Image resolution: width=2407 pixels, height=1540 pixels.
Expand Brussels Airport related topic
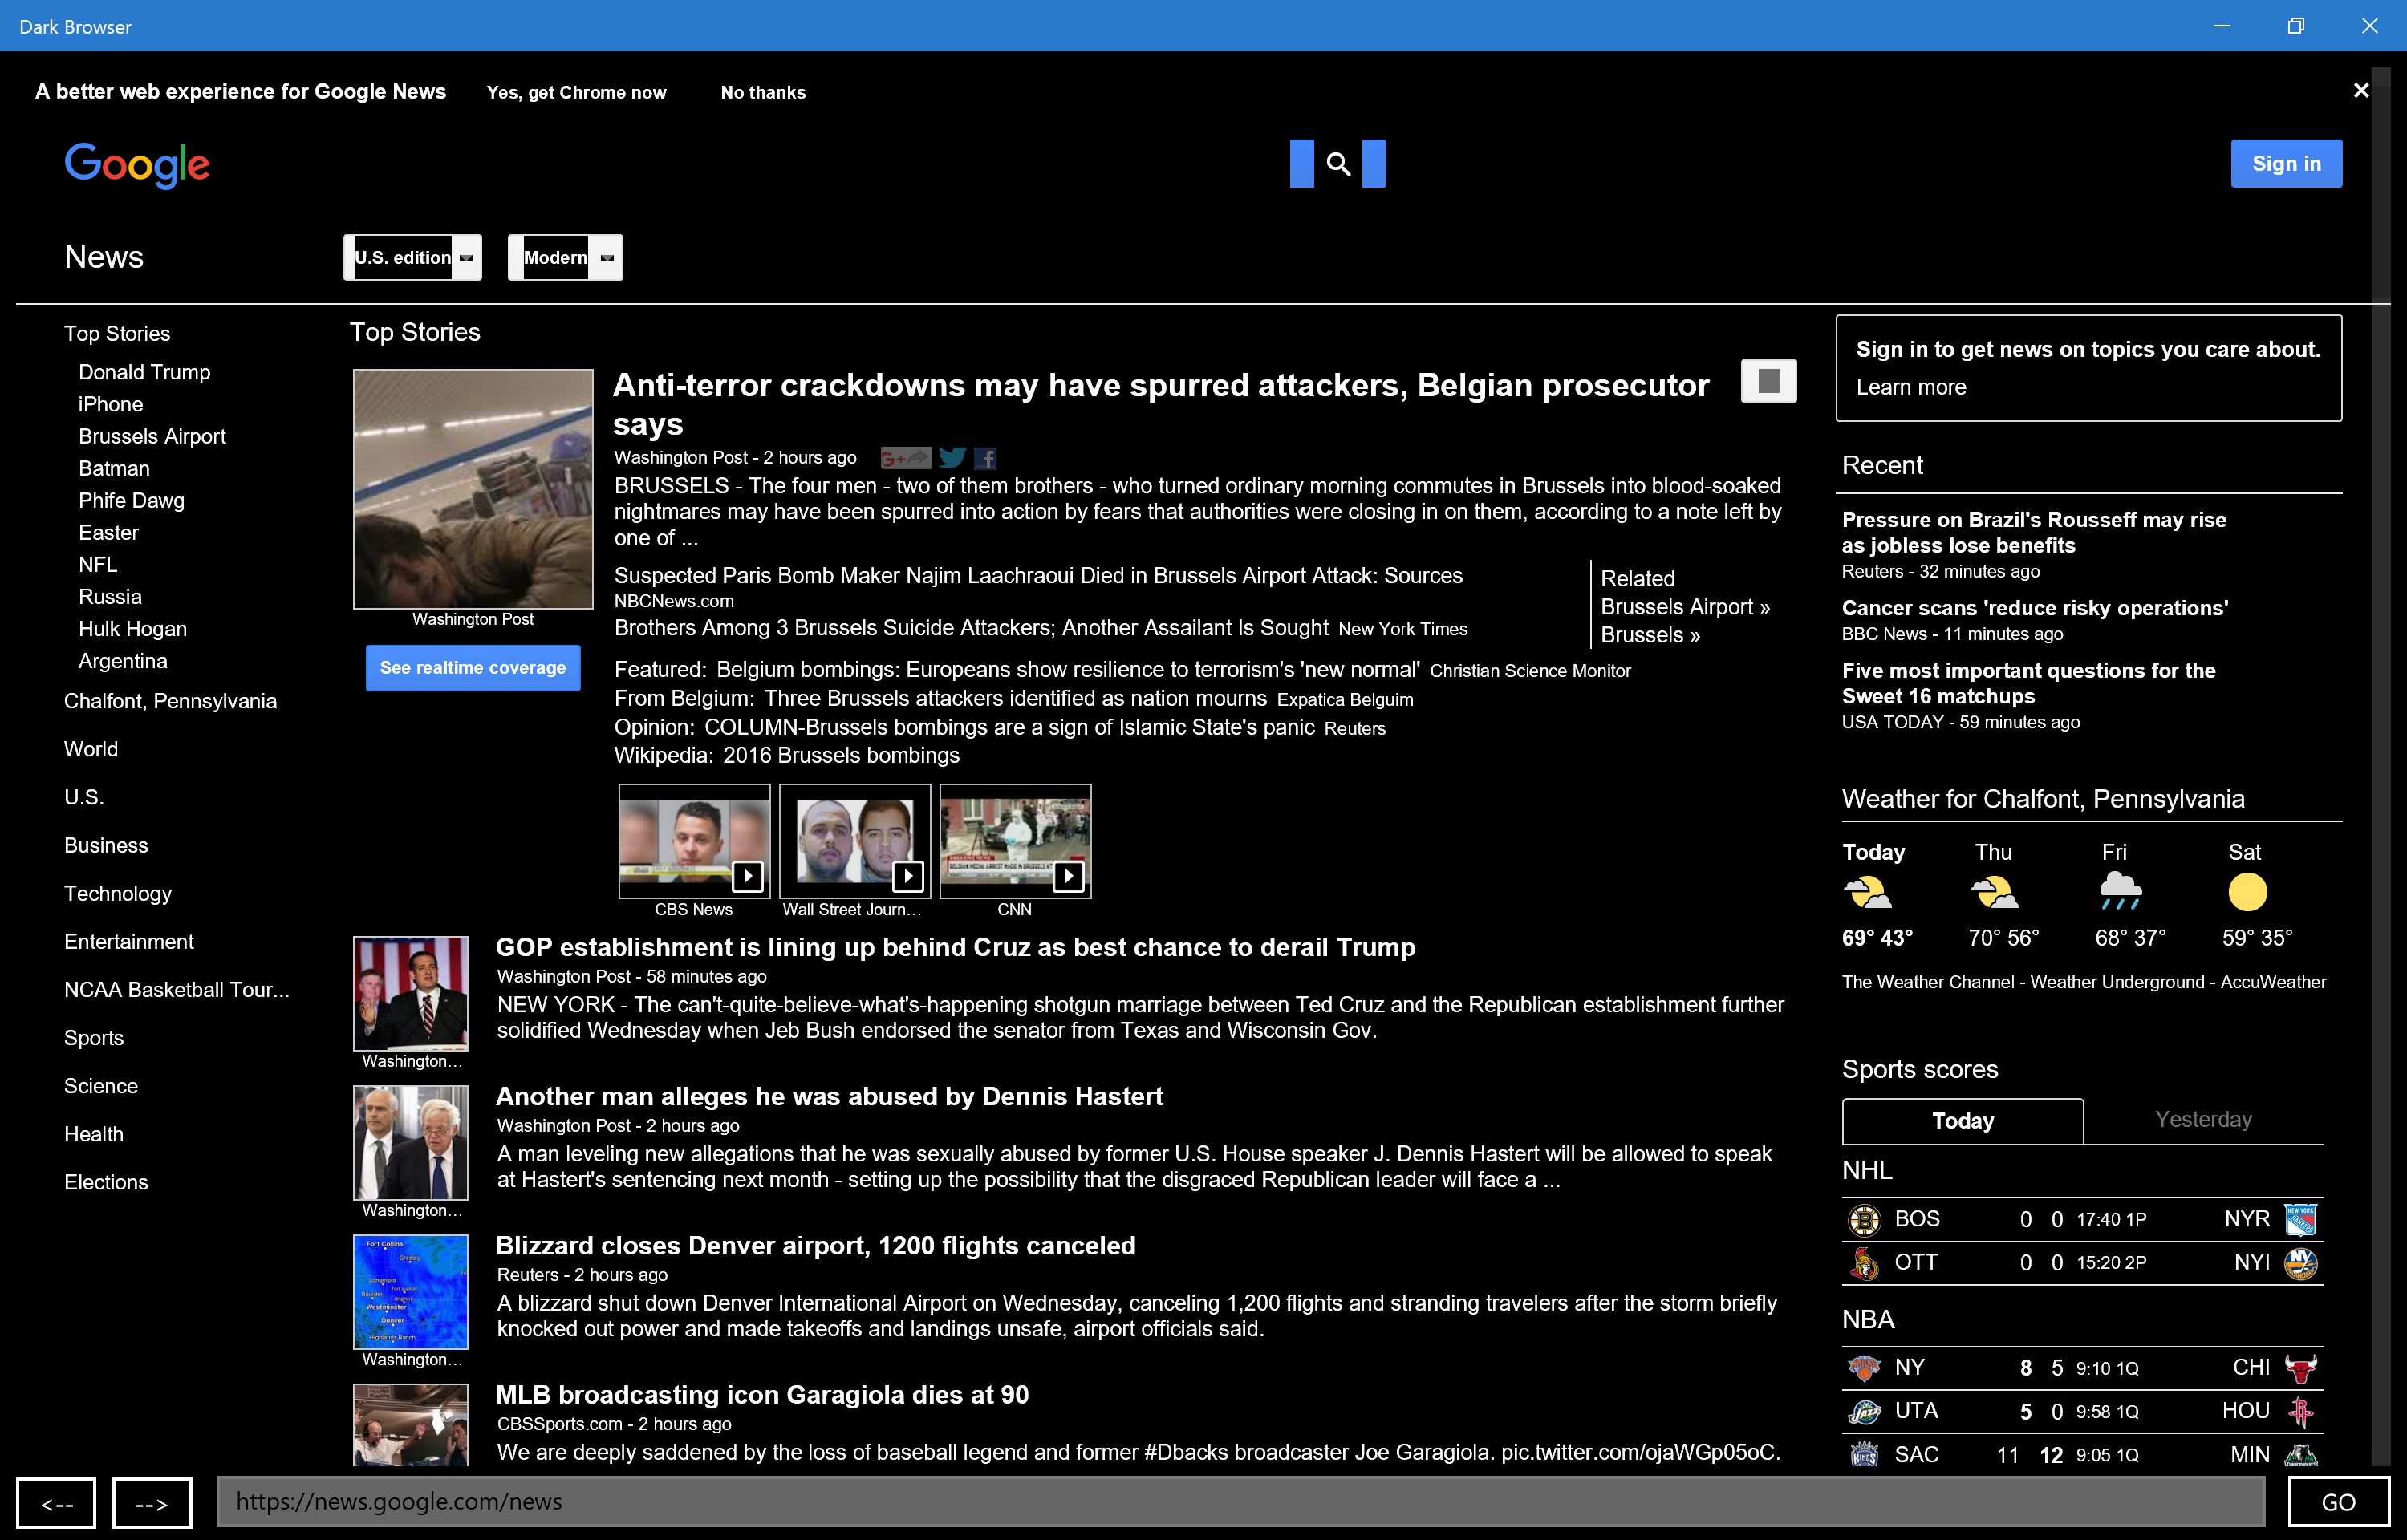[1684, 607]
